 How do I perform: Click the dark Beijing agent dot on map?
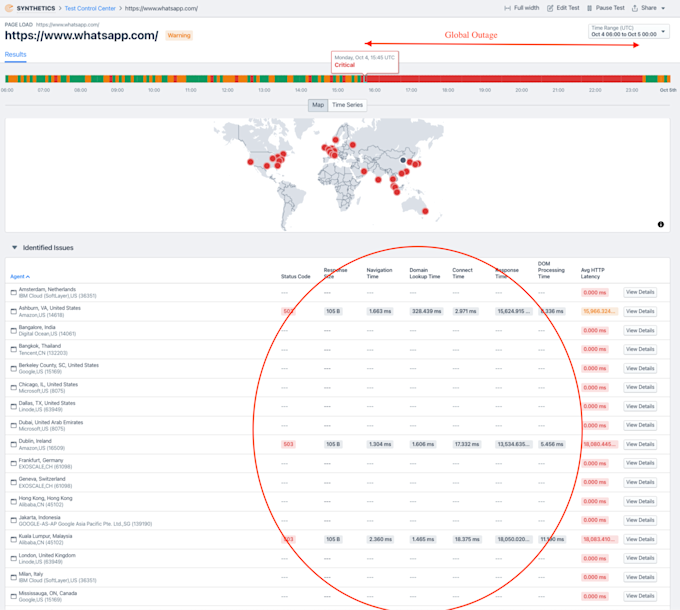coord(403,160)
